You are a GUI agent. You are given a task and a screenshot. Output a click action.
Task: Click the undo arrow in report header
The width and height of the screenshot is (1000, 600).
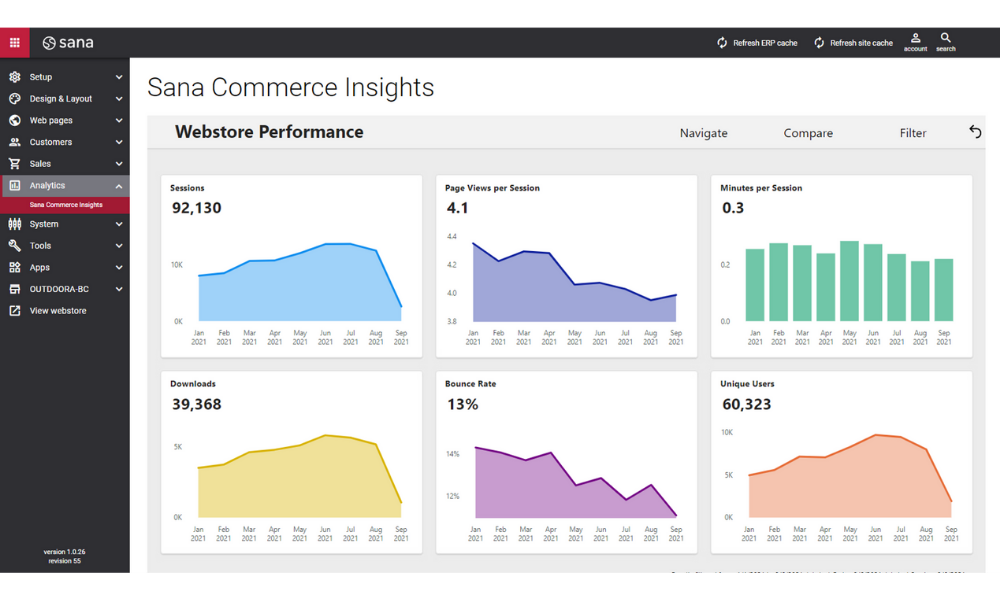[975, 132]
